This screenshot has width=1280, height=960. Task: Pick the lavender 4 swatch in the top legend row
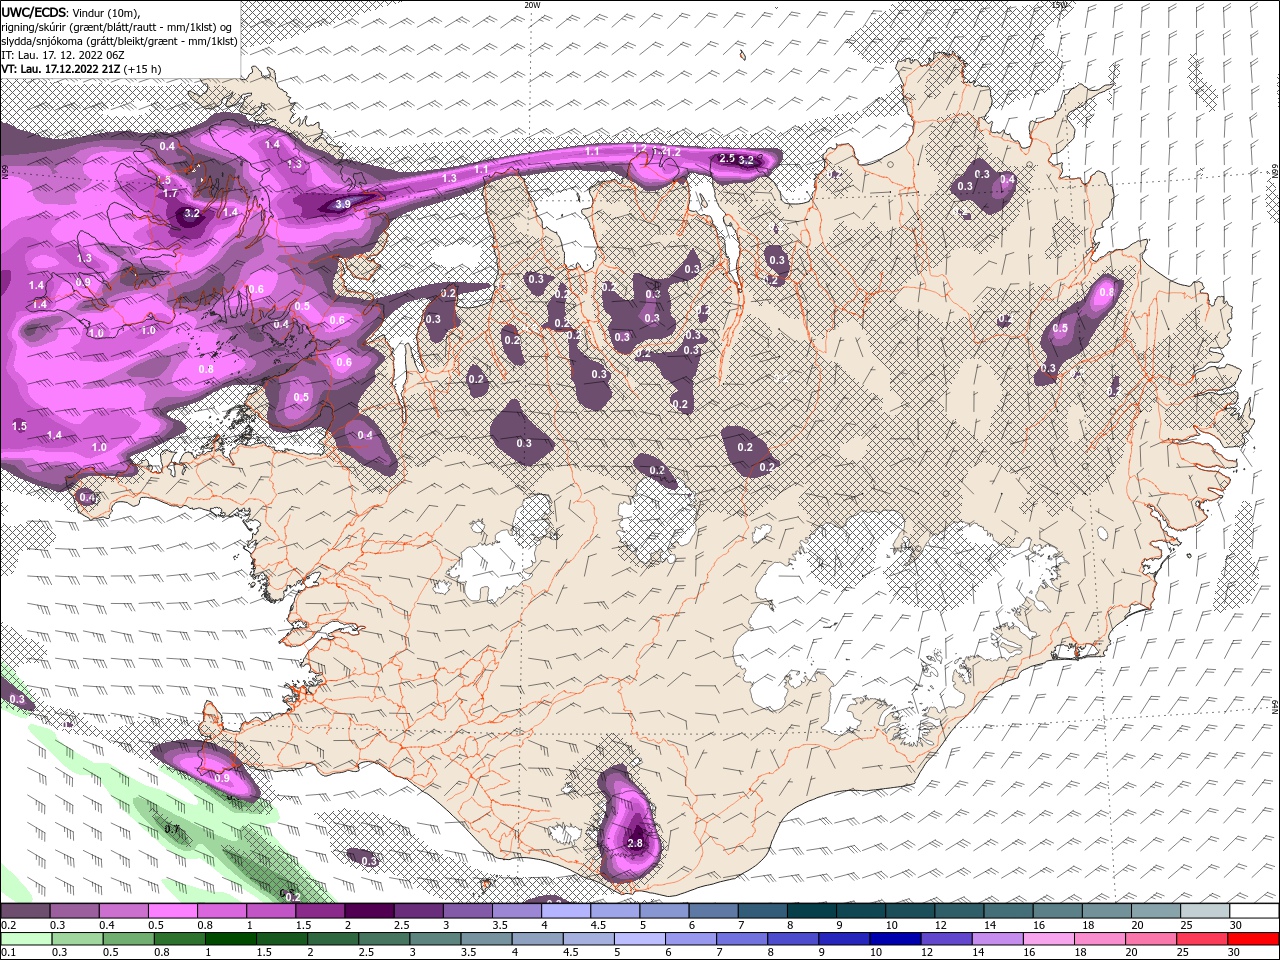click(565, 911)
